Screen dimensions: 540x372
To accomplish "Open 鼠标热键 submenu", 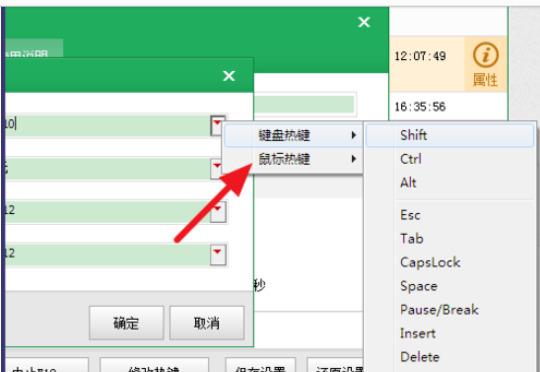I will click(x=293, y=159).
